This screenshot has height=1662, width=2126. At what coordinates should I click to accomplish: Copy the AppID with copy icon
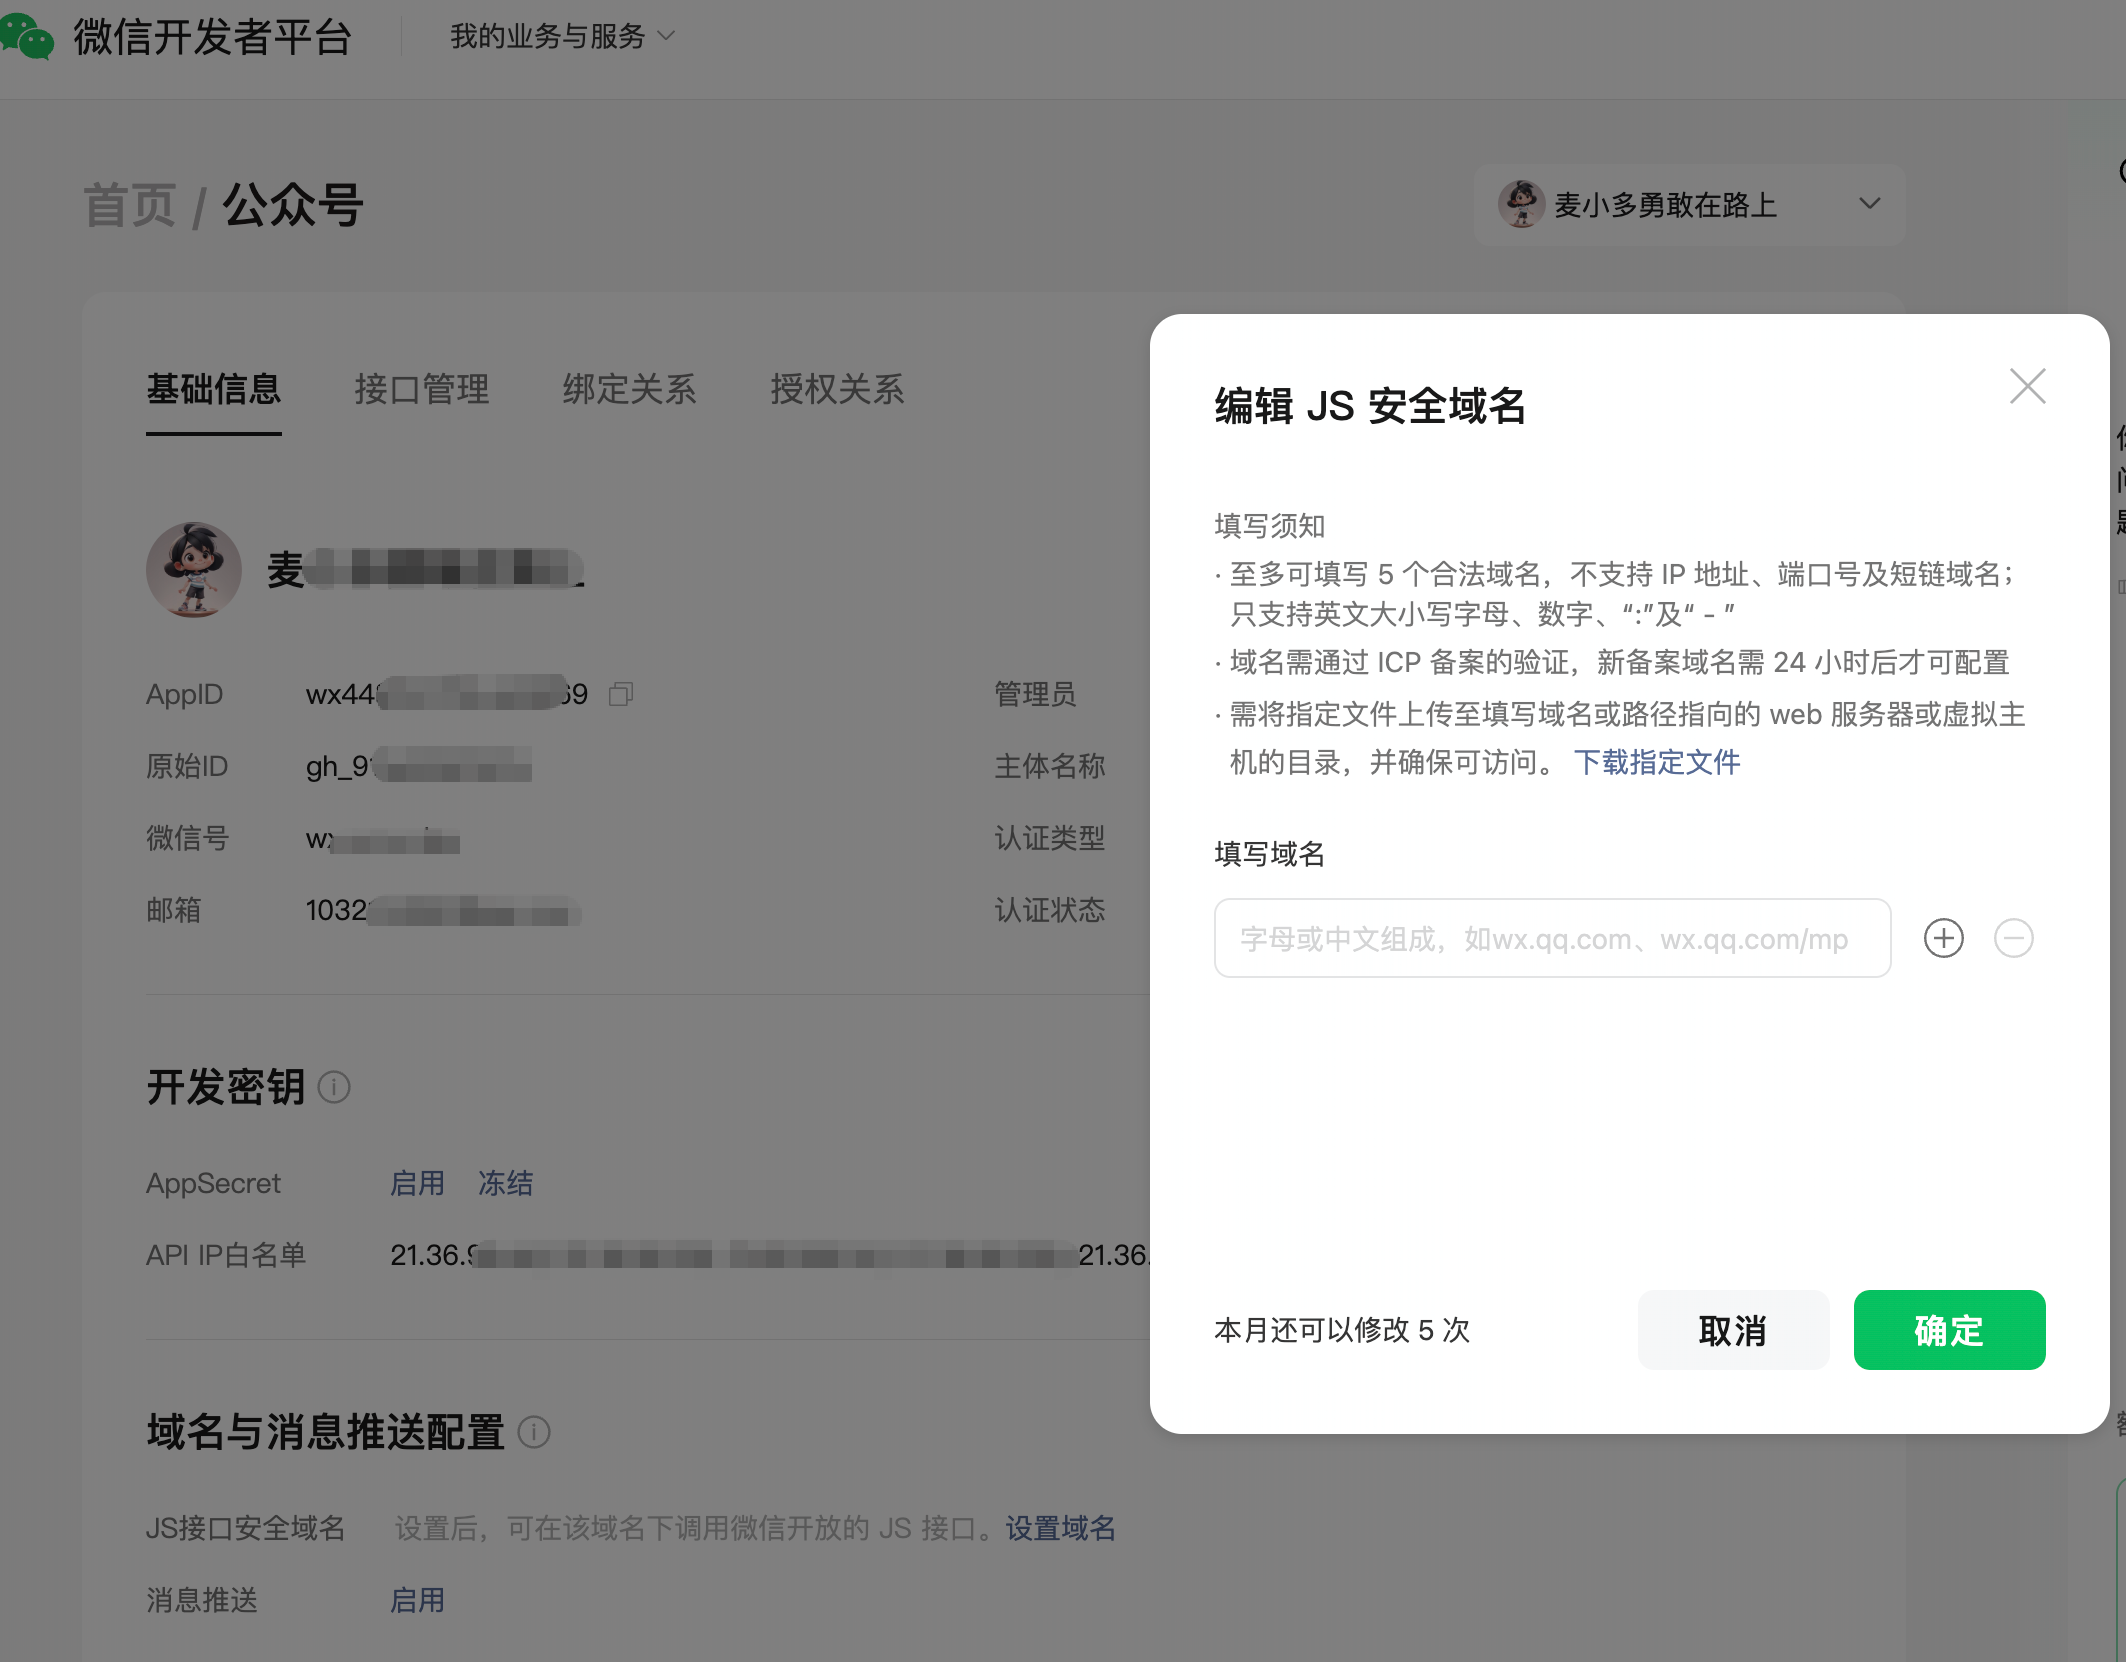(621, 694)
